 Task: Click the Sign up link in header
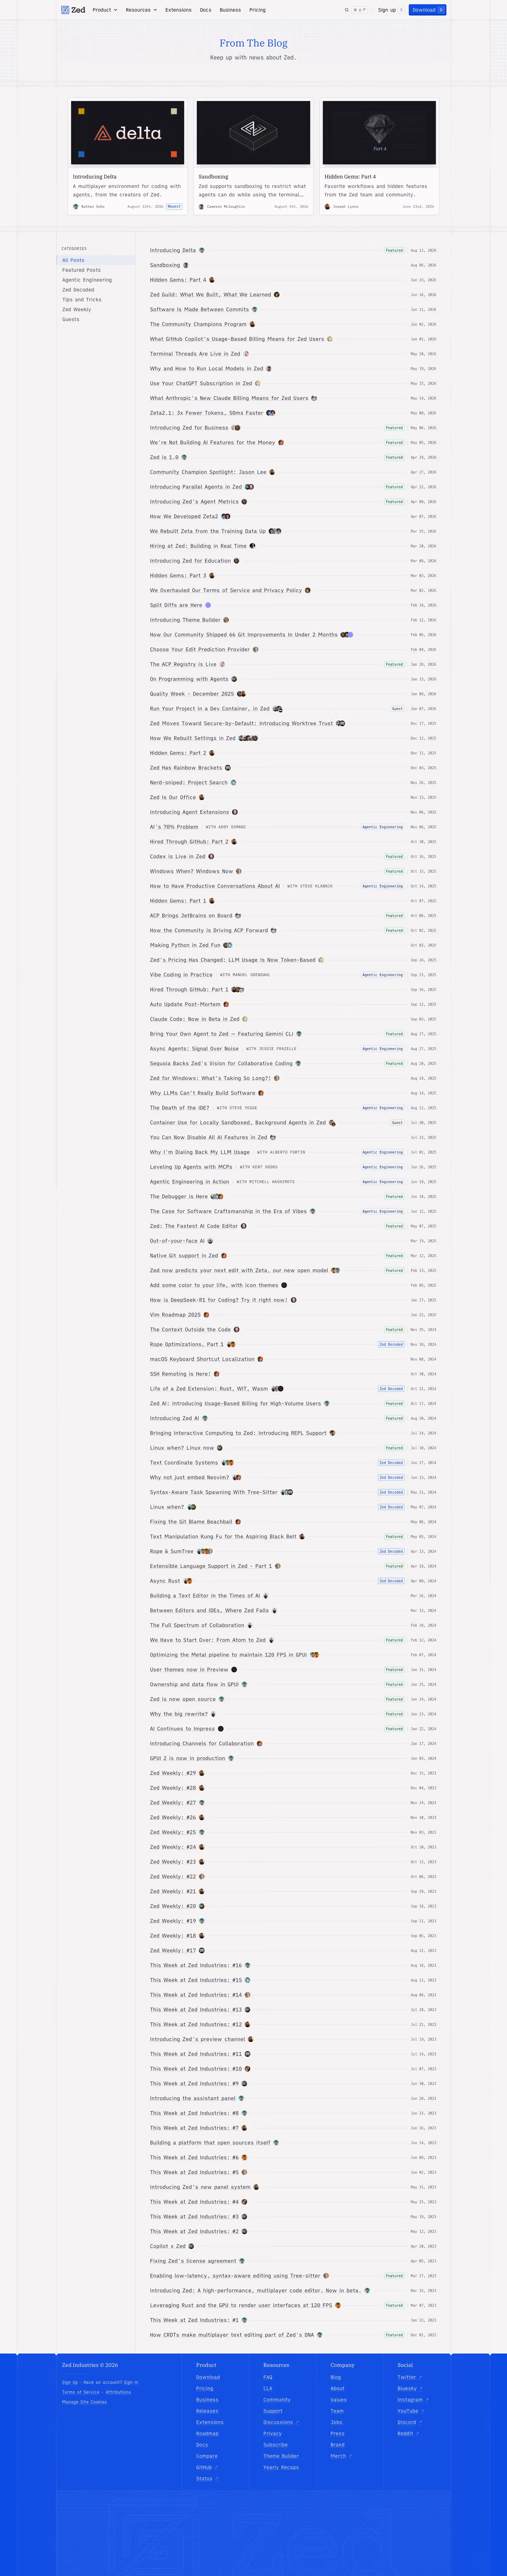[387, 10]
